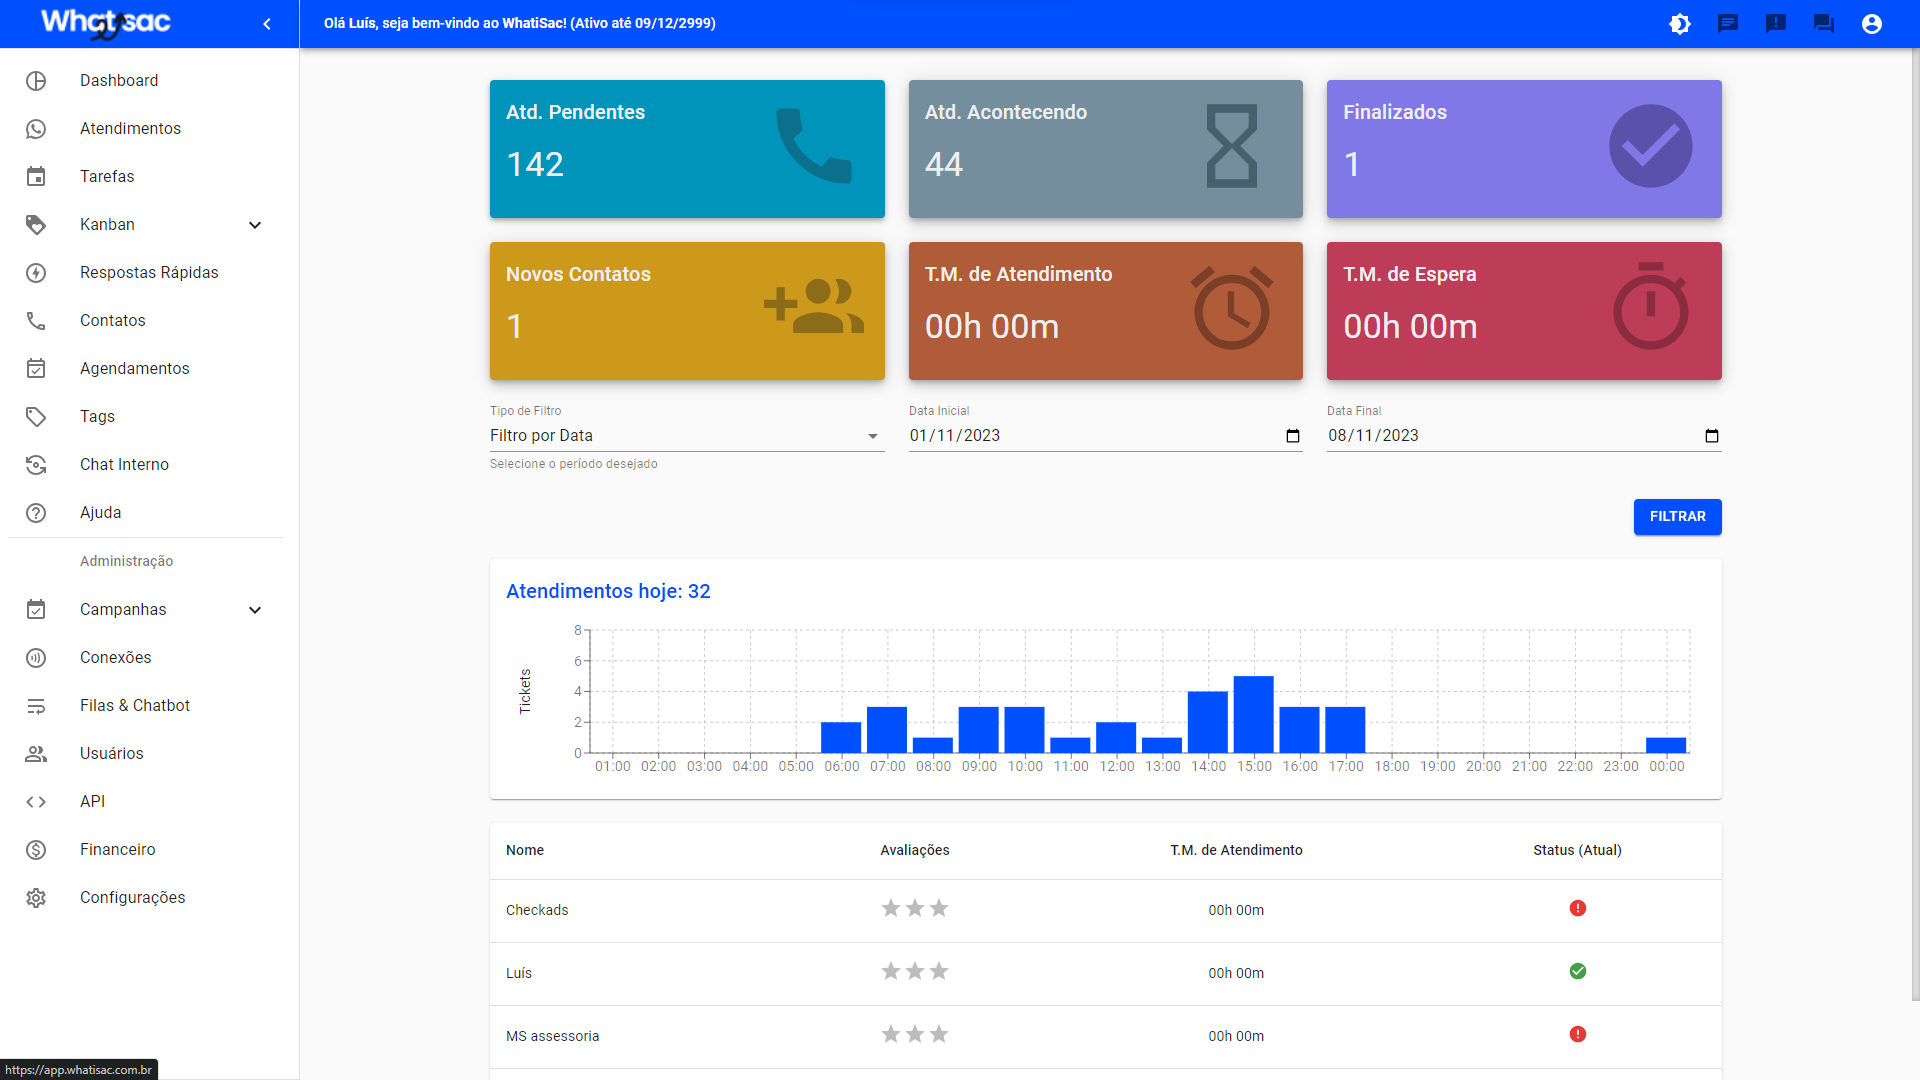The height and width of the screenshot is (1080, 1920).
Task: Click the Tarefas calendar icon
Action: pos(36,177)
